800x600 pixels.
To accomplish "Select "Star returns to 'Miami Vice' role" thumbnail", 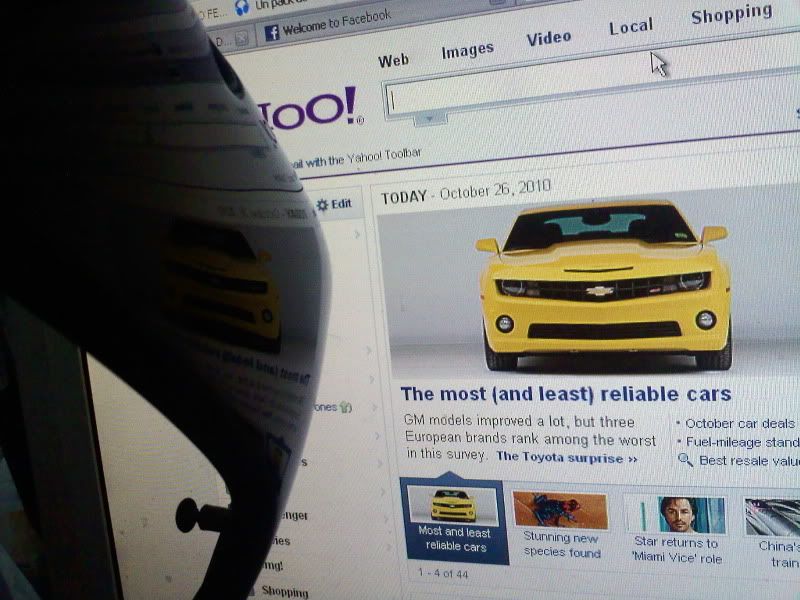I will (677, 529).
